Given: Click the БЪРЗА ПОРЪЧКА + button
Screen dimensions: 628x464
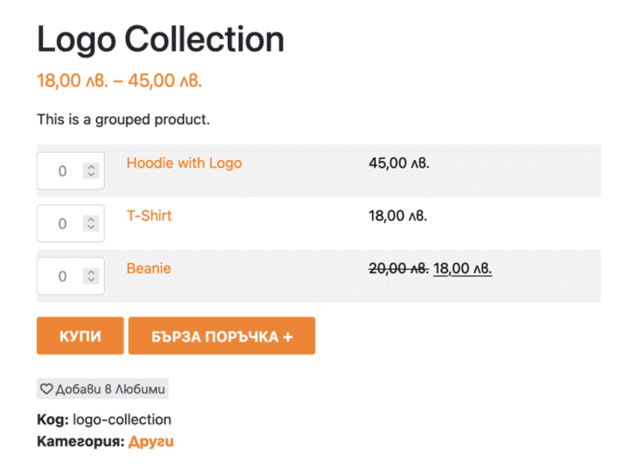Looking at the screenshot, I should coord(221,336).
